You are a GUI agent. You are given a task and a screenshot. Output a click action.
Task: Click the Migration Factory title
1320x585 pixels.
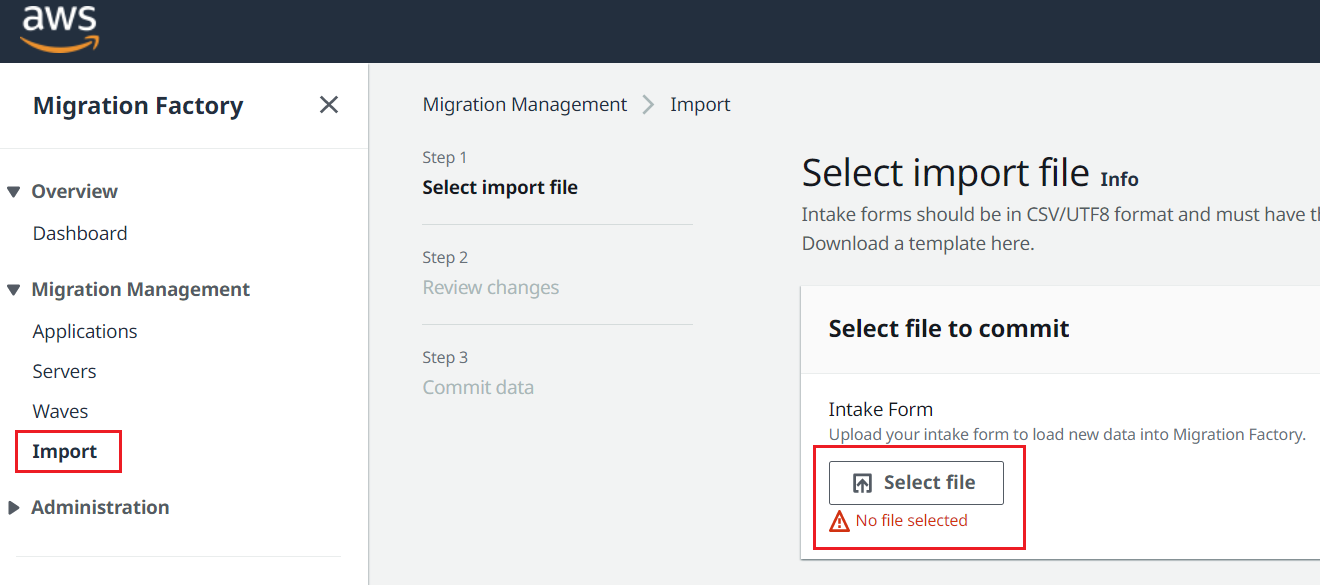pyautogui.click(x=138, y=106)
